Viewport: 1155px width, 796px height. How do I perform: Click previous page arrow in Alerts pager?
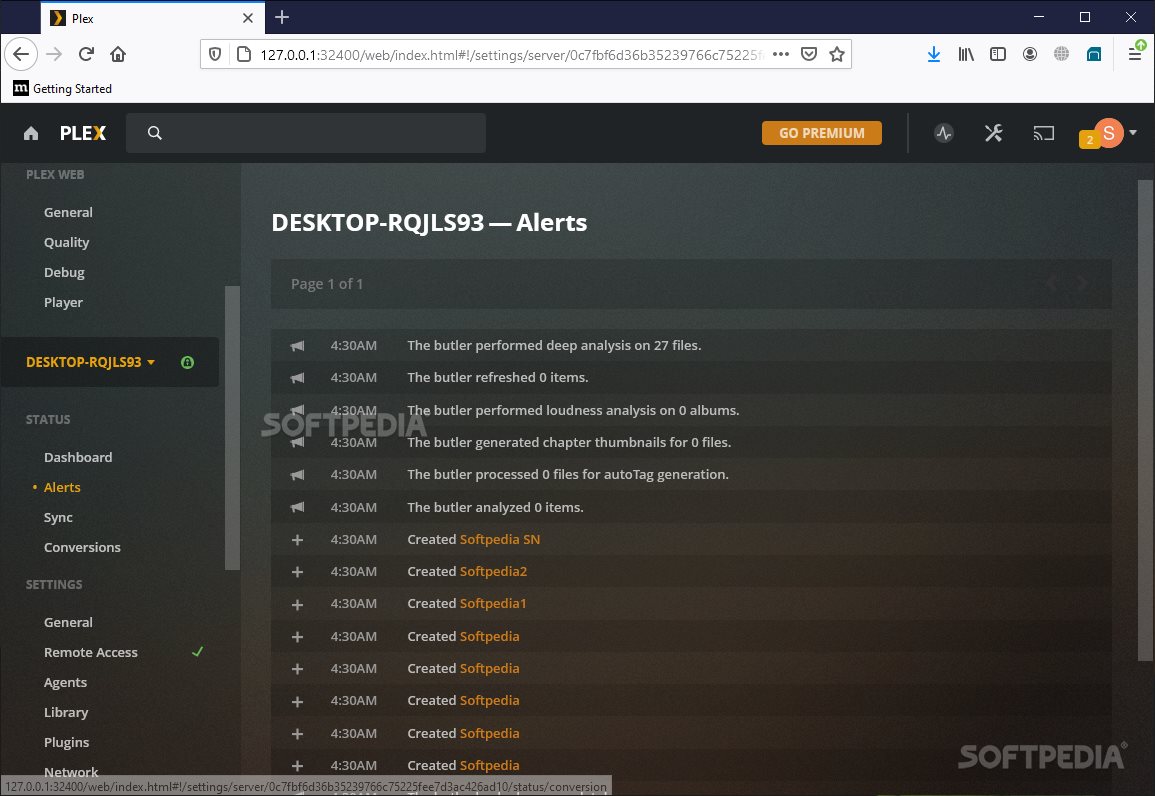click(x=1051, y=283)
